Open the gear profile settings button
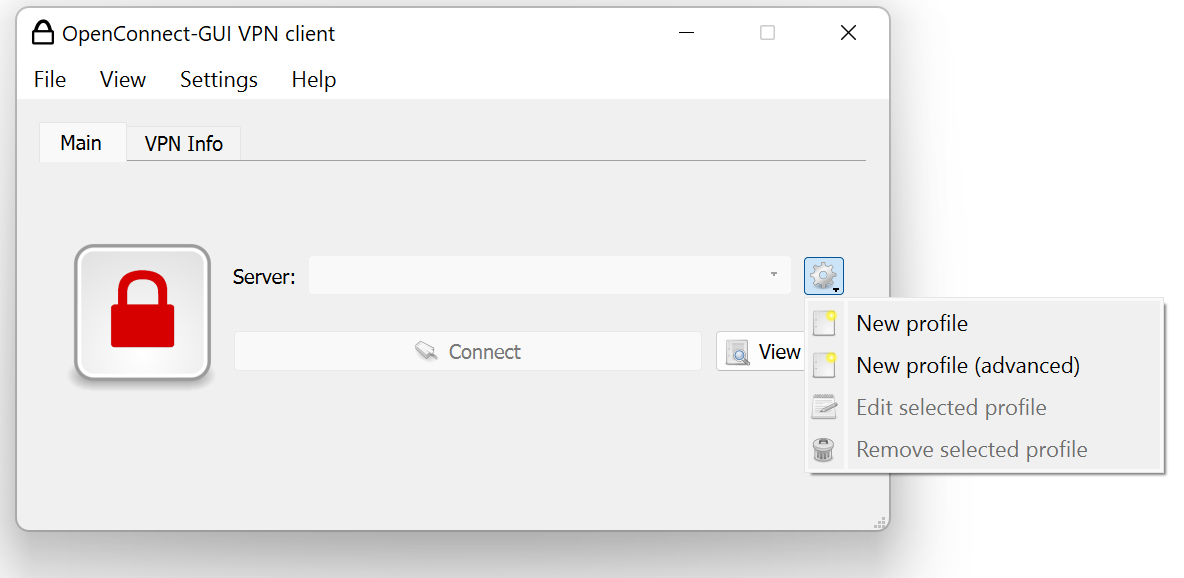The height and width of the screenshot is (578, 1184). coord(823,275)
